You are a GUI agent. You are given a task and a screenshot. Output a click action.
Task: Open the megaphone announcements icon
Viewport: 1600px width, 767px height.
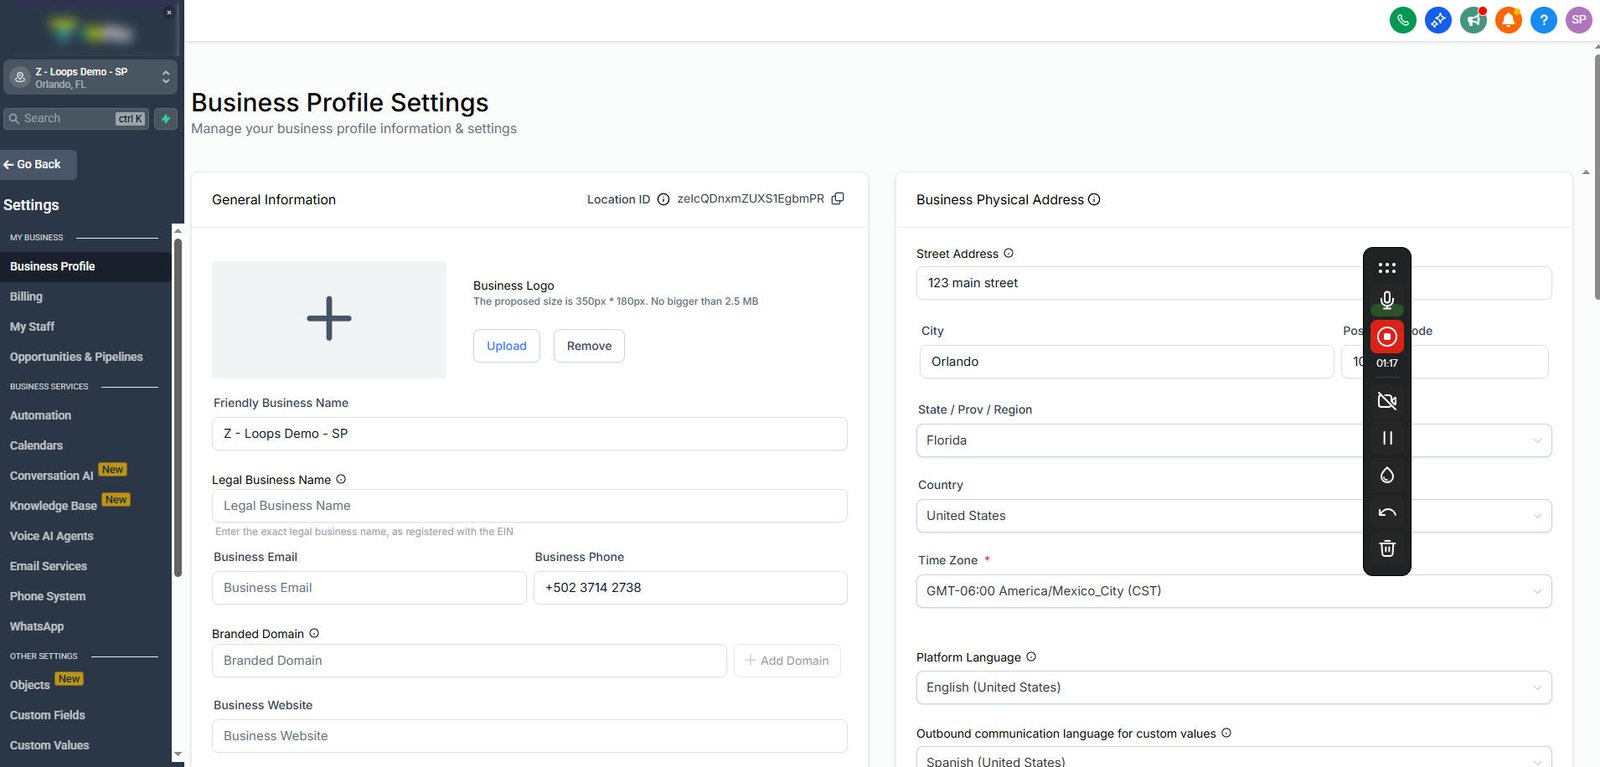coord(1473,20)
